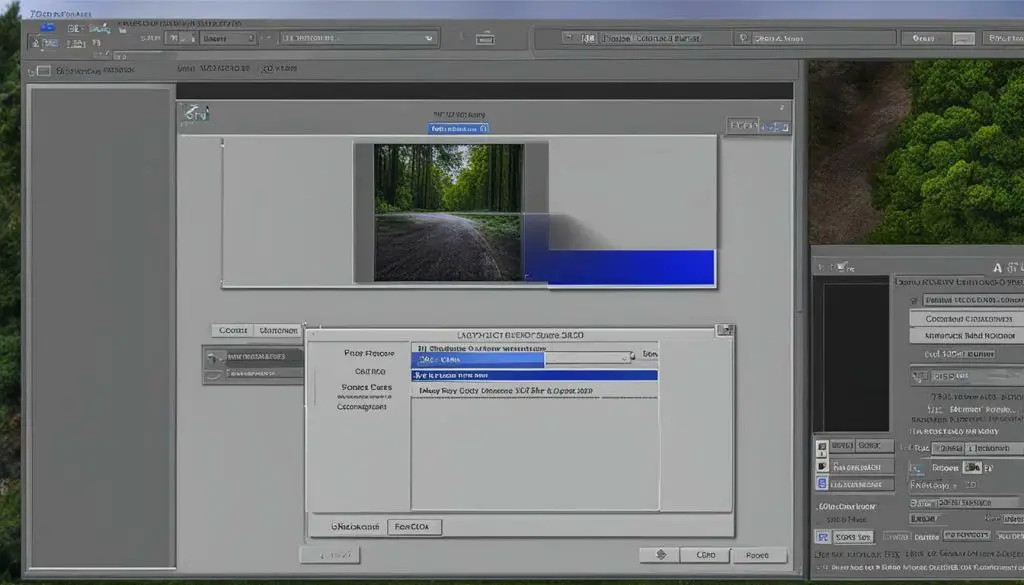The height and width of the screenshot is (585, 1024).
Task: Click the icon-only button in the bottom button row
Action: [x=660, y=555]
